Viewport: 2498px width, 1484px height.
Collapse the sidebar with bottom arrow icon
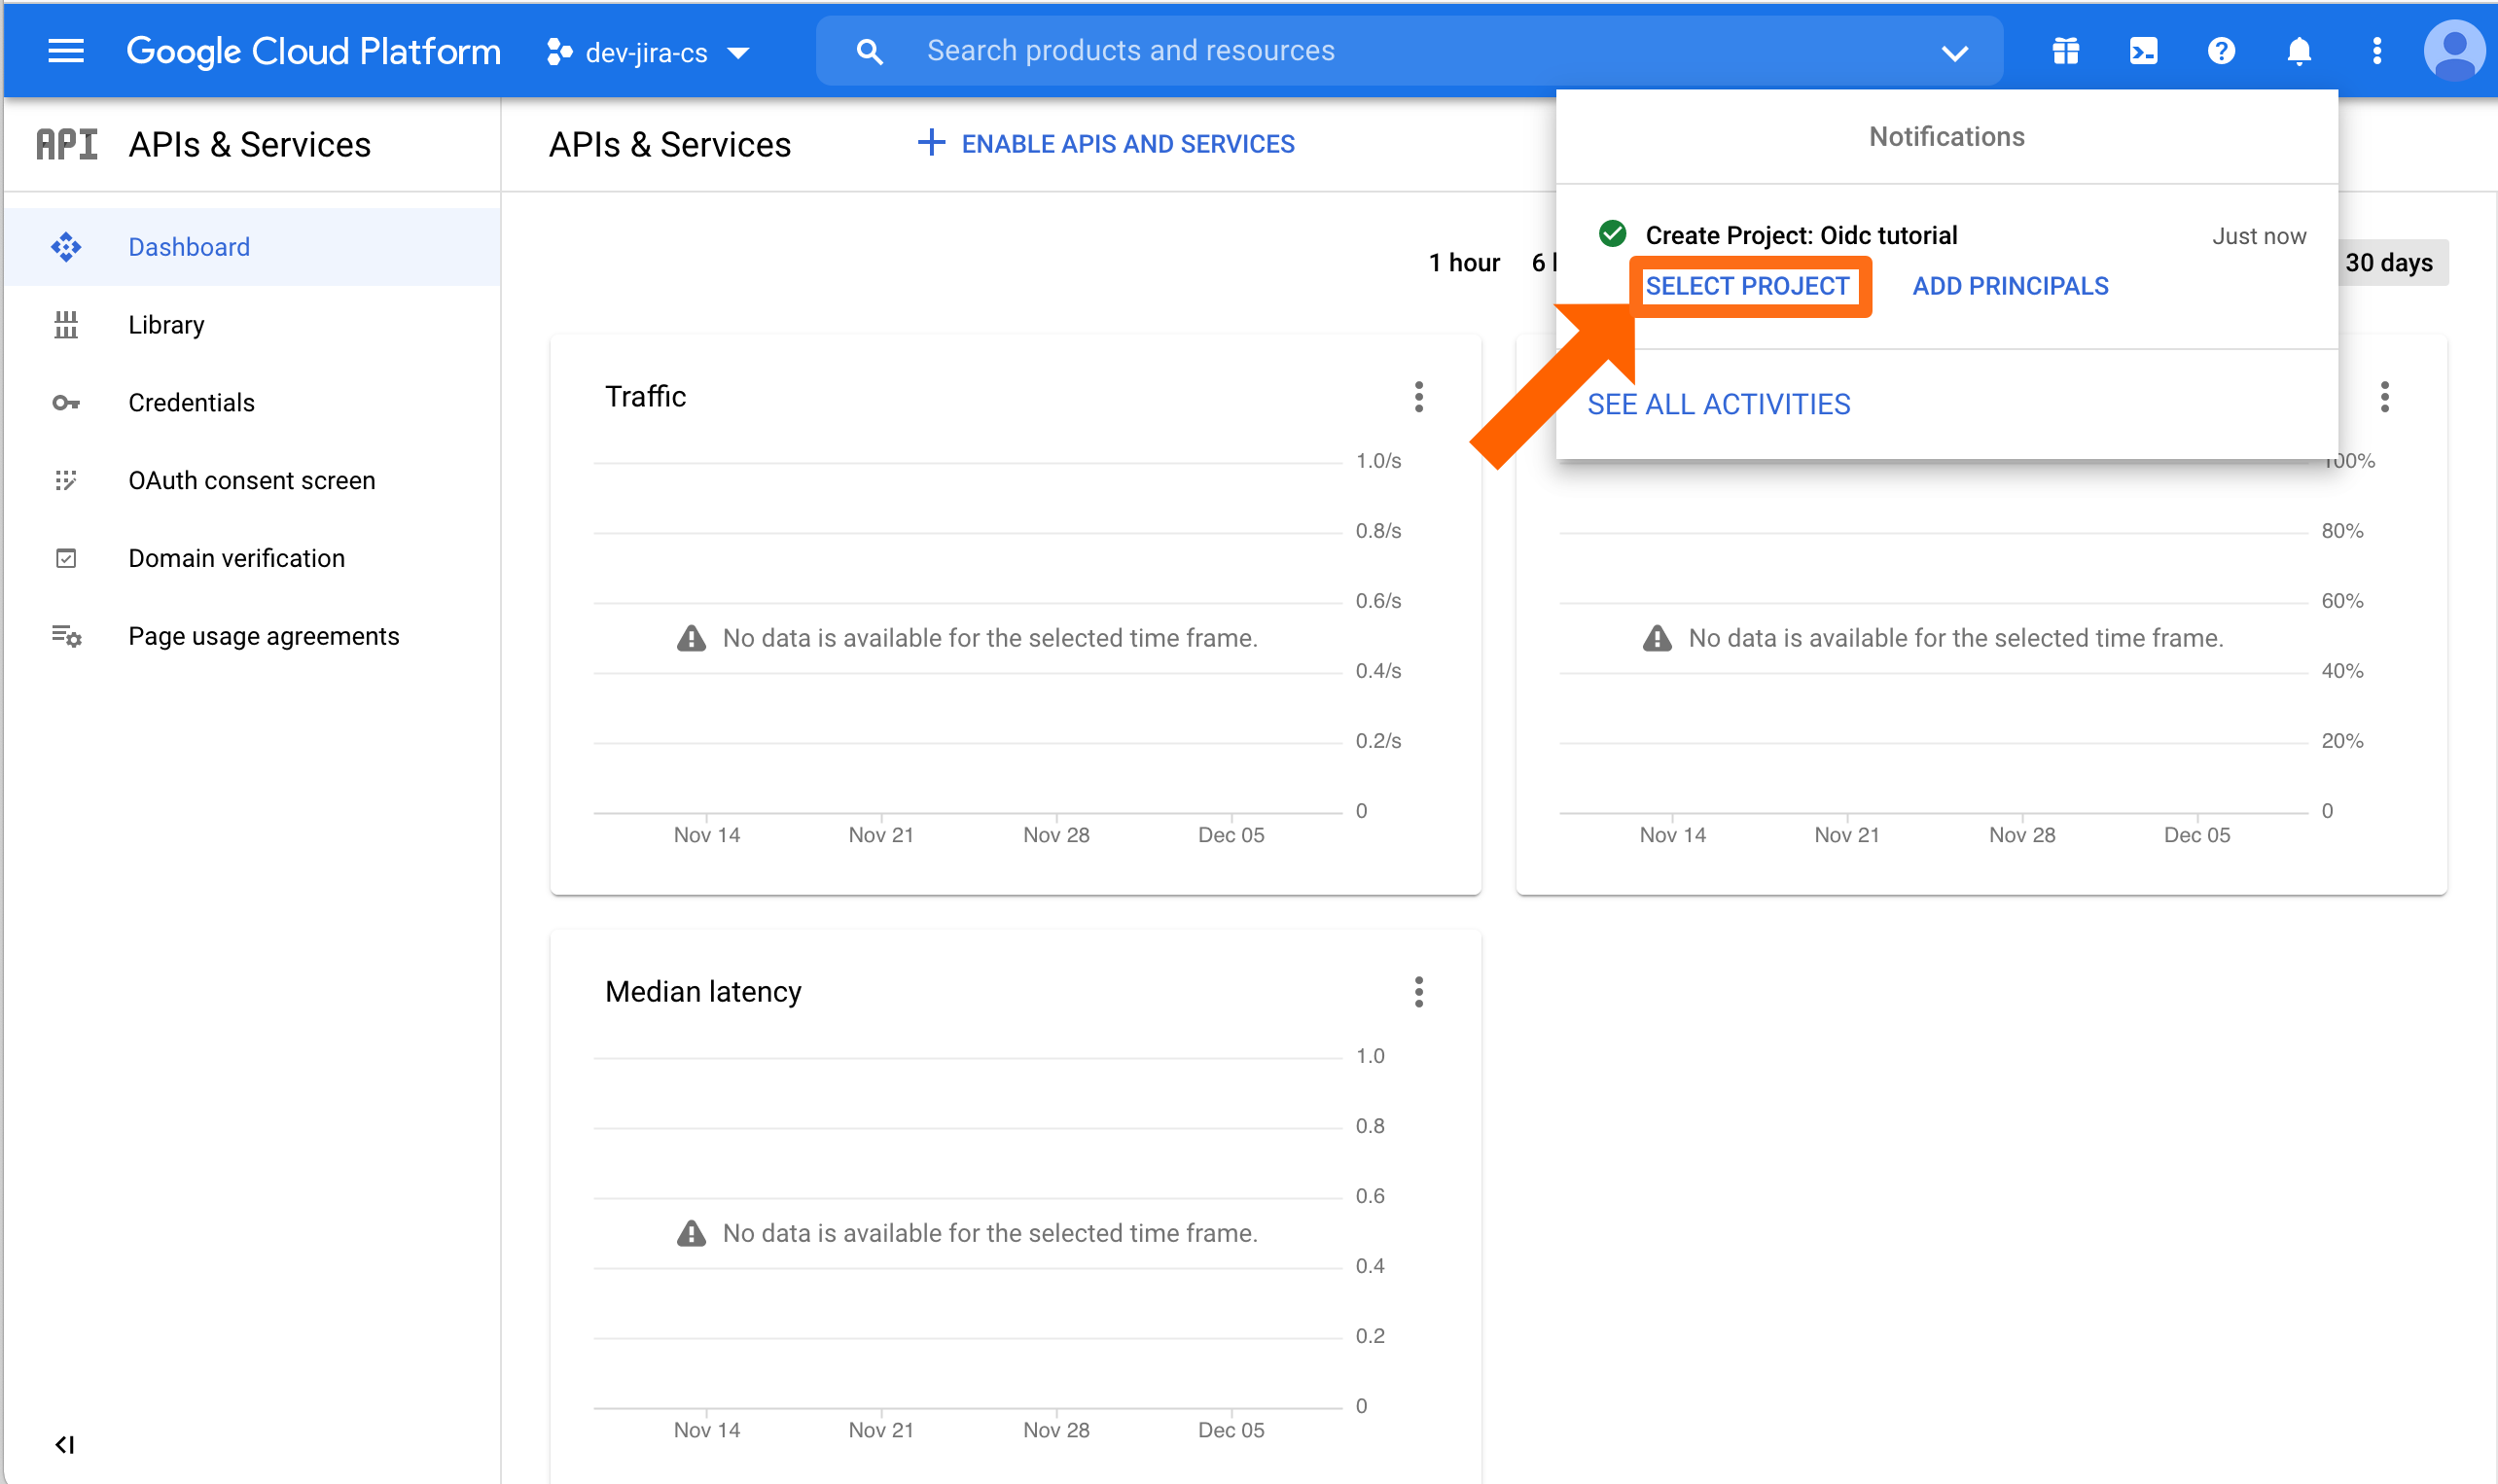(65, 1444)
